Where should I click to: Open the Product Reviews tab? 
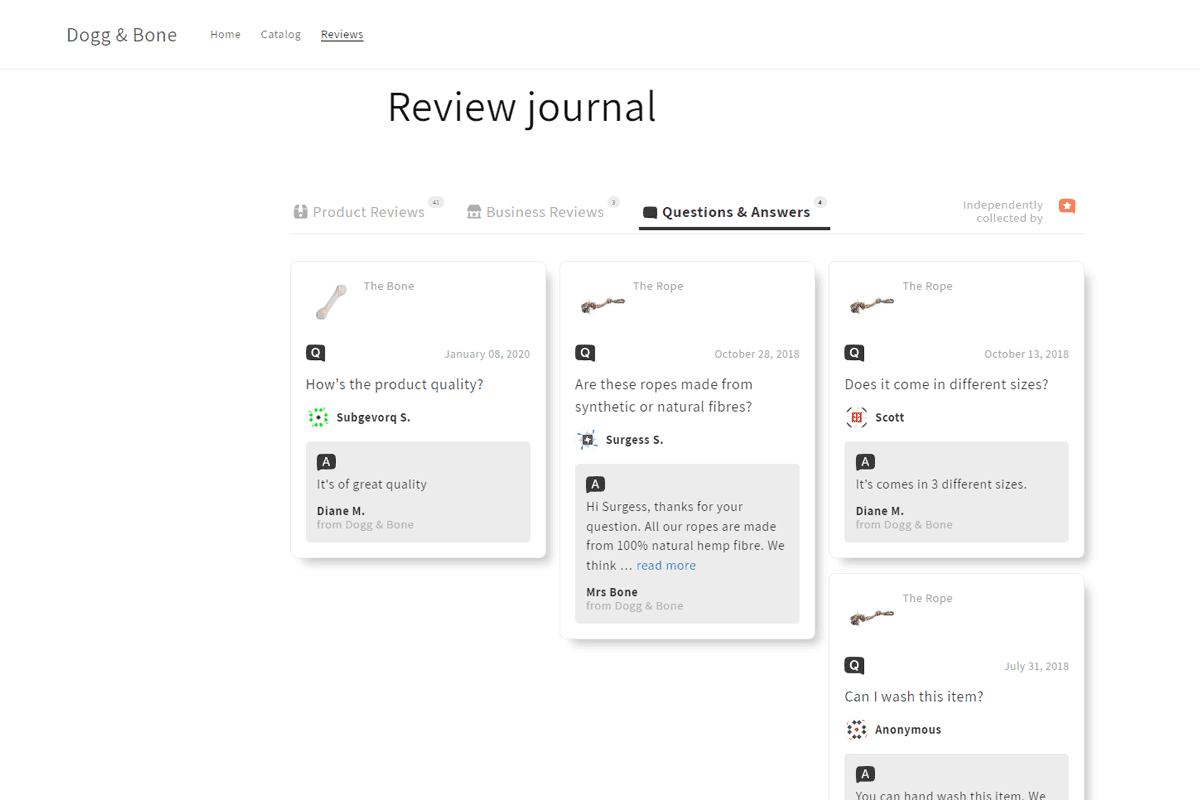pos(367,211)
